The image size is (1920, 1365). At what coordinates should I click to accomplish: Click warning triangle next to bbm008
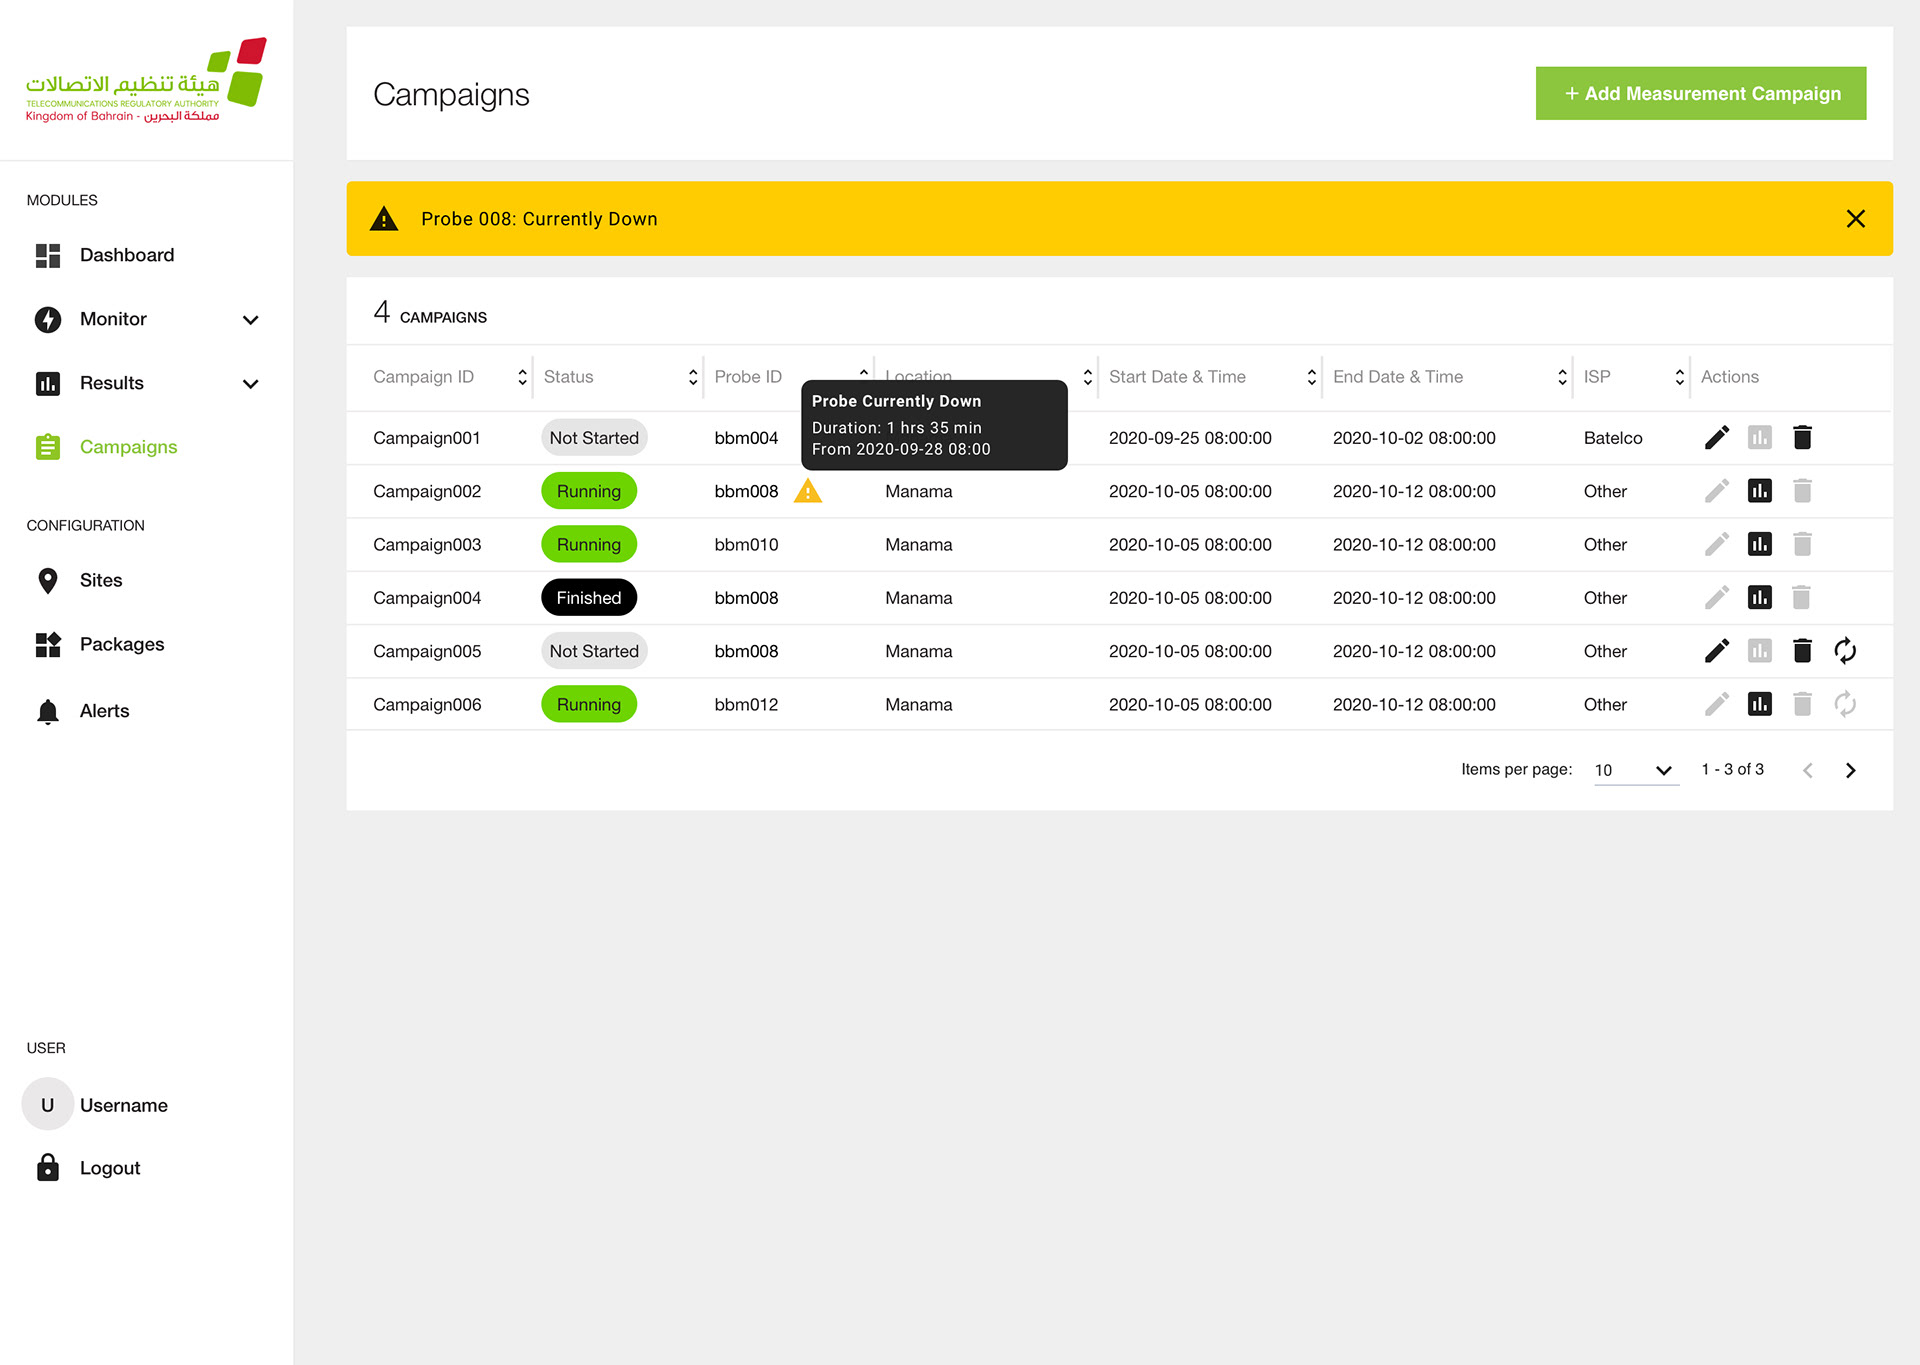pos(808,491)
